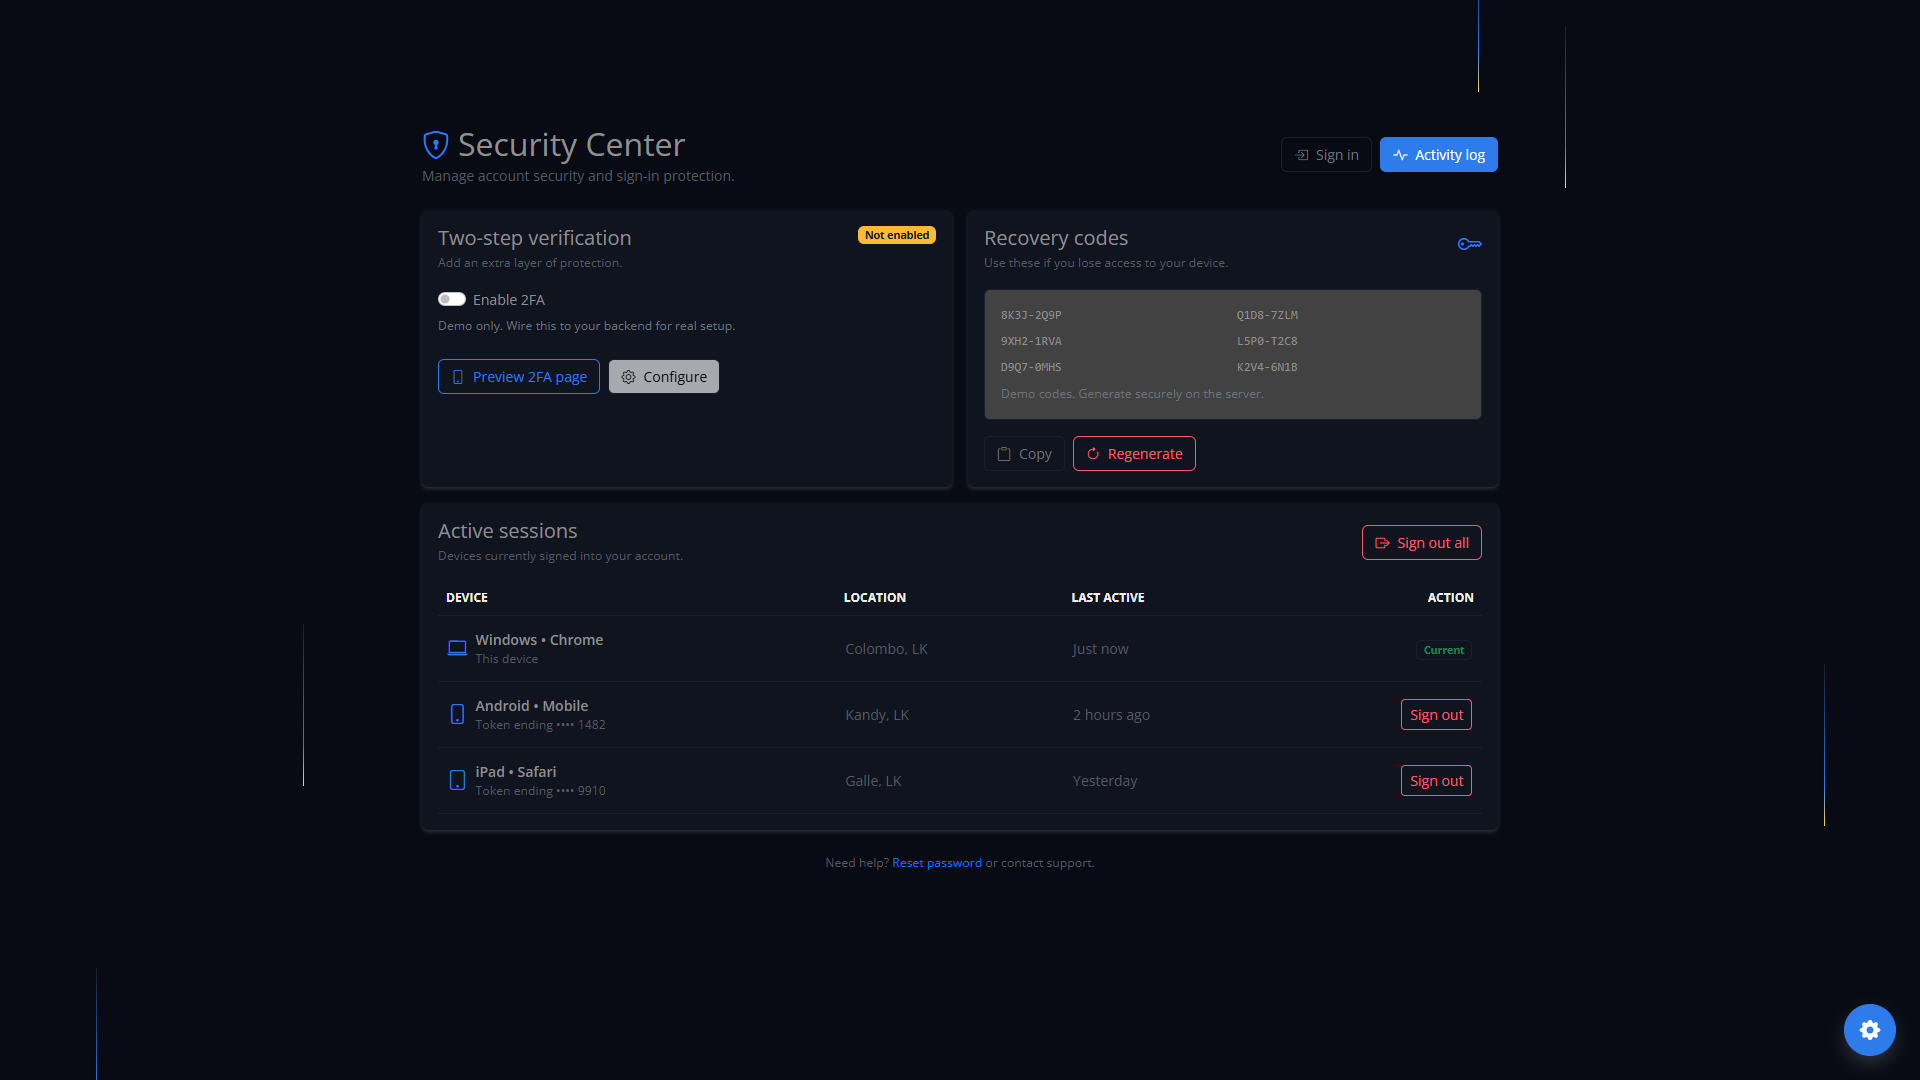This screenshot has height=1080, width=1920.
Task: Click the shield icon beside Security Center
Action: click(435, 145)
